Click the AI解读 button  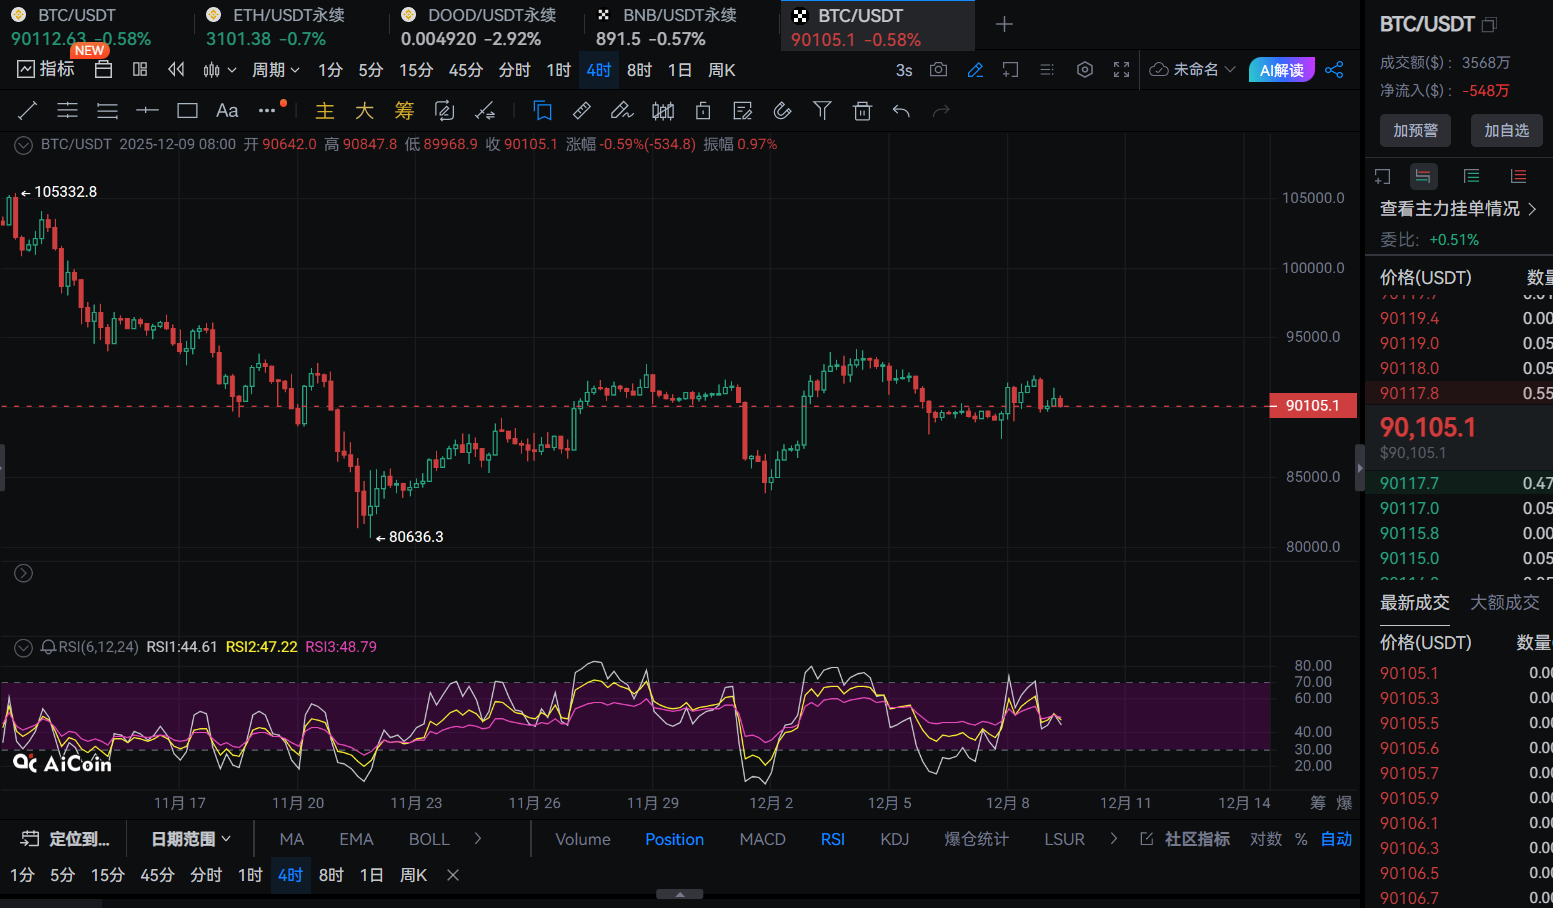(x=1281, y=70)
